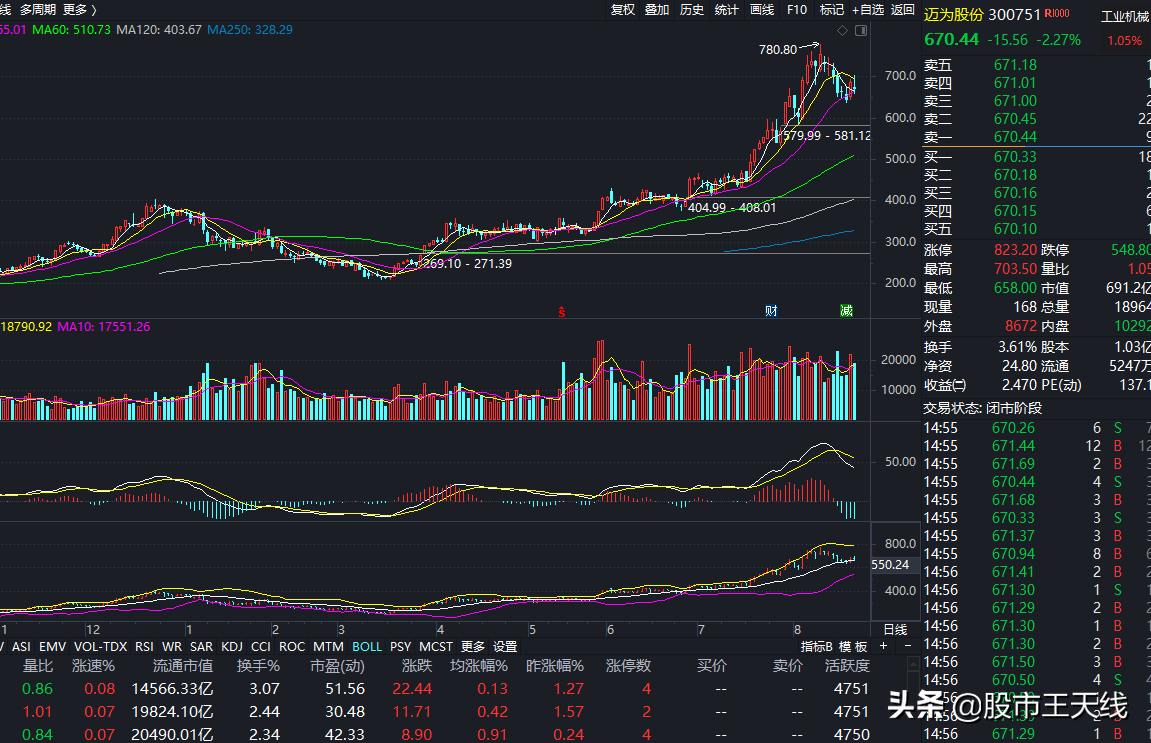
Task: Sort table by 量比 column
Action: [37, 666]
